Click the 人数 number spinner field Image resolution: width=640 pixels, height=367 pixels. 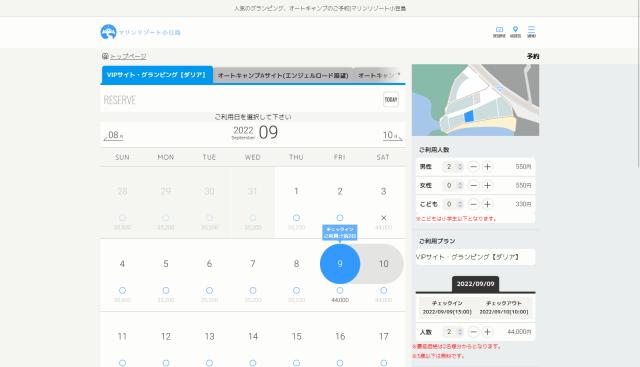pyautogui.click(x=453, y=332)
